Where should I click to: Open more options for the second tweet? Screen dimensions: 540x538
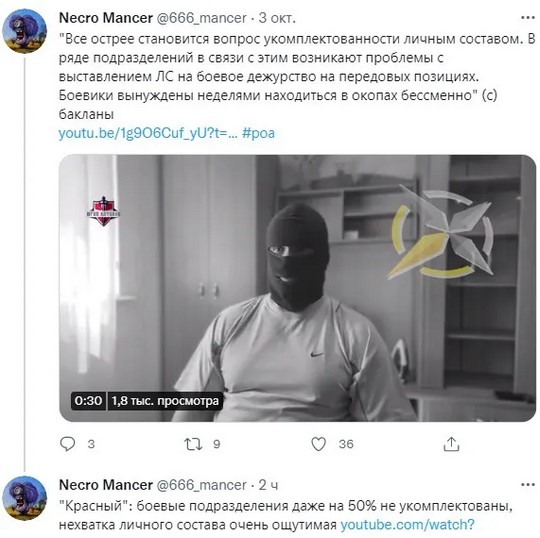coord(528,485)
